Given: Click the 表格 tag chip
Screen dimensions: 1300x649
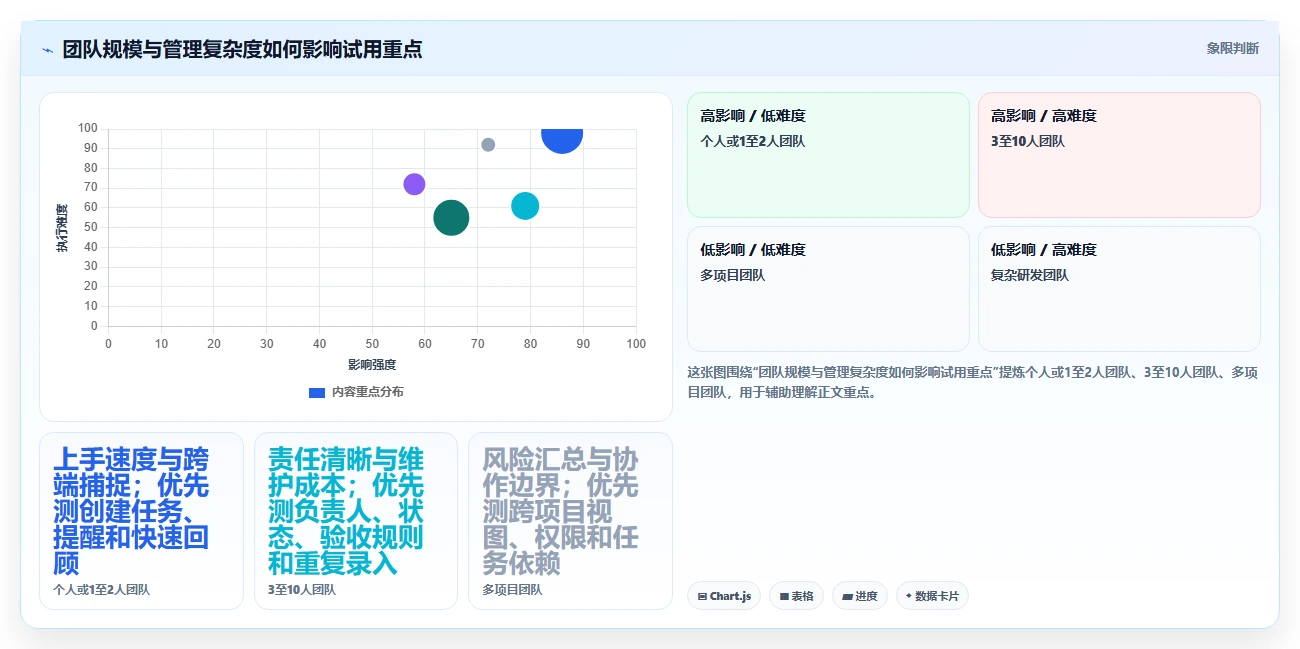Looking at the screenshot, I should pyautogui.click(x=796, y=596).
